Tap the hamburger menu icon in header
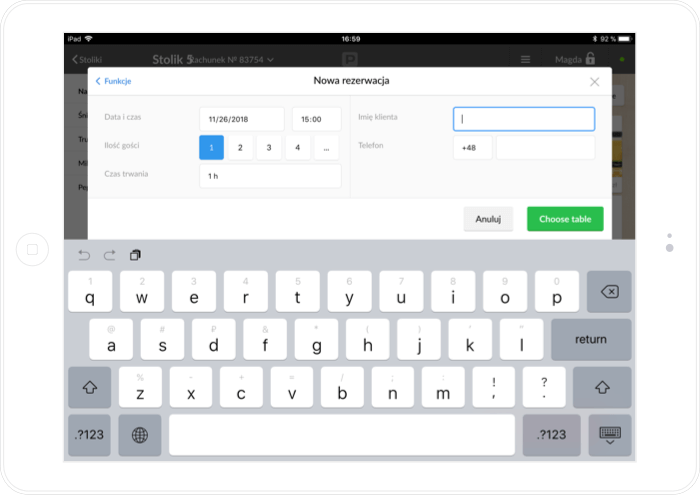 525,59
